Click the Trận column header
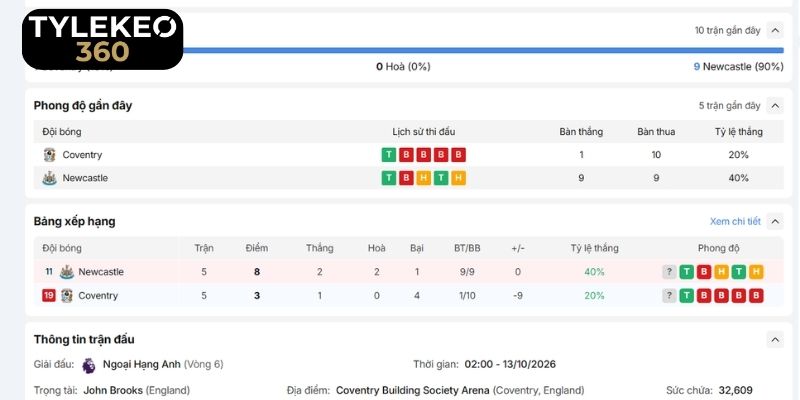This screenshot has width=800, height=400. pos(204,248)
